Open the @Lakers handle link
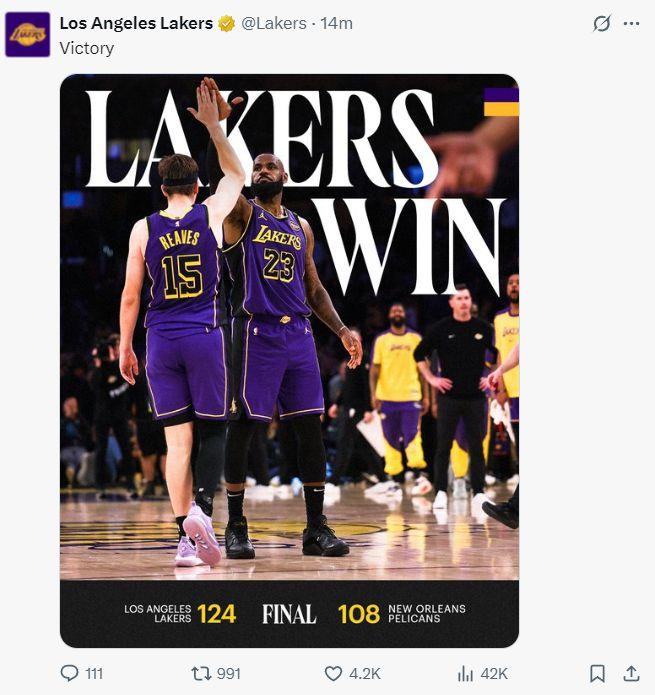Image resolution: width=655 pixels, height=695 pixels. [x=274, y=23]
